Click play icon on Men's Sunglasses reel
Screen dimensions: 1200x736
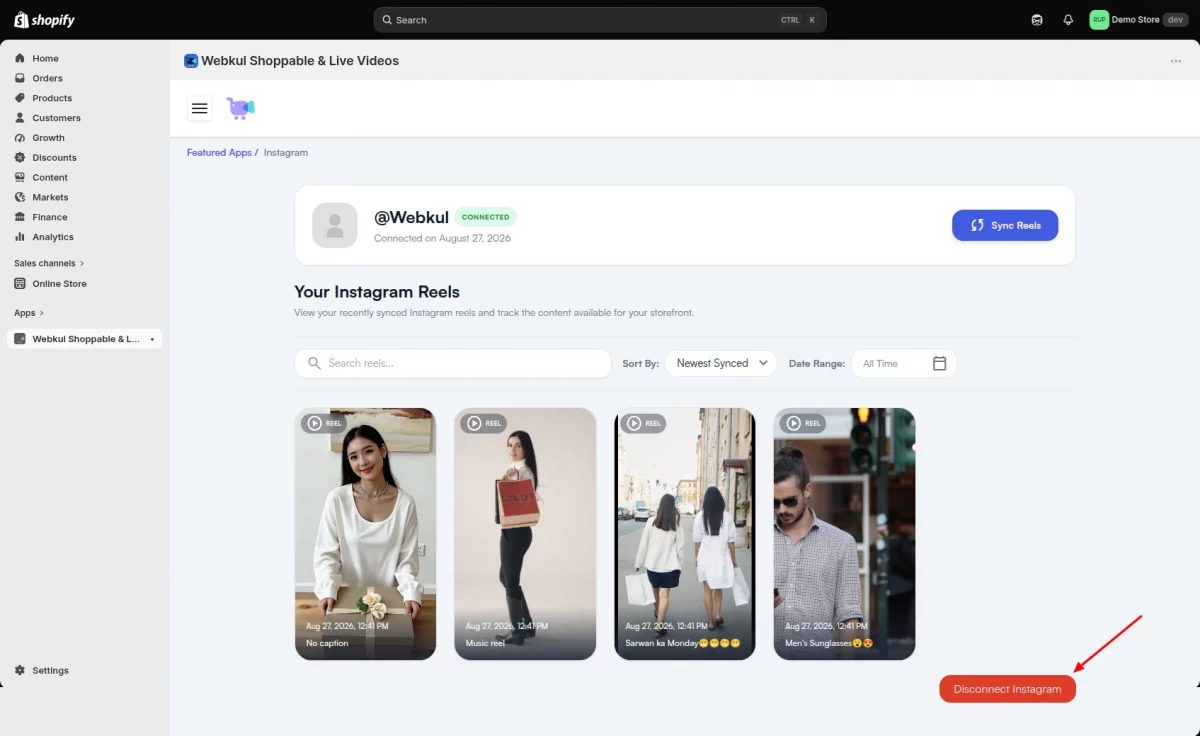(793, 423)
